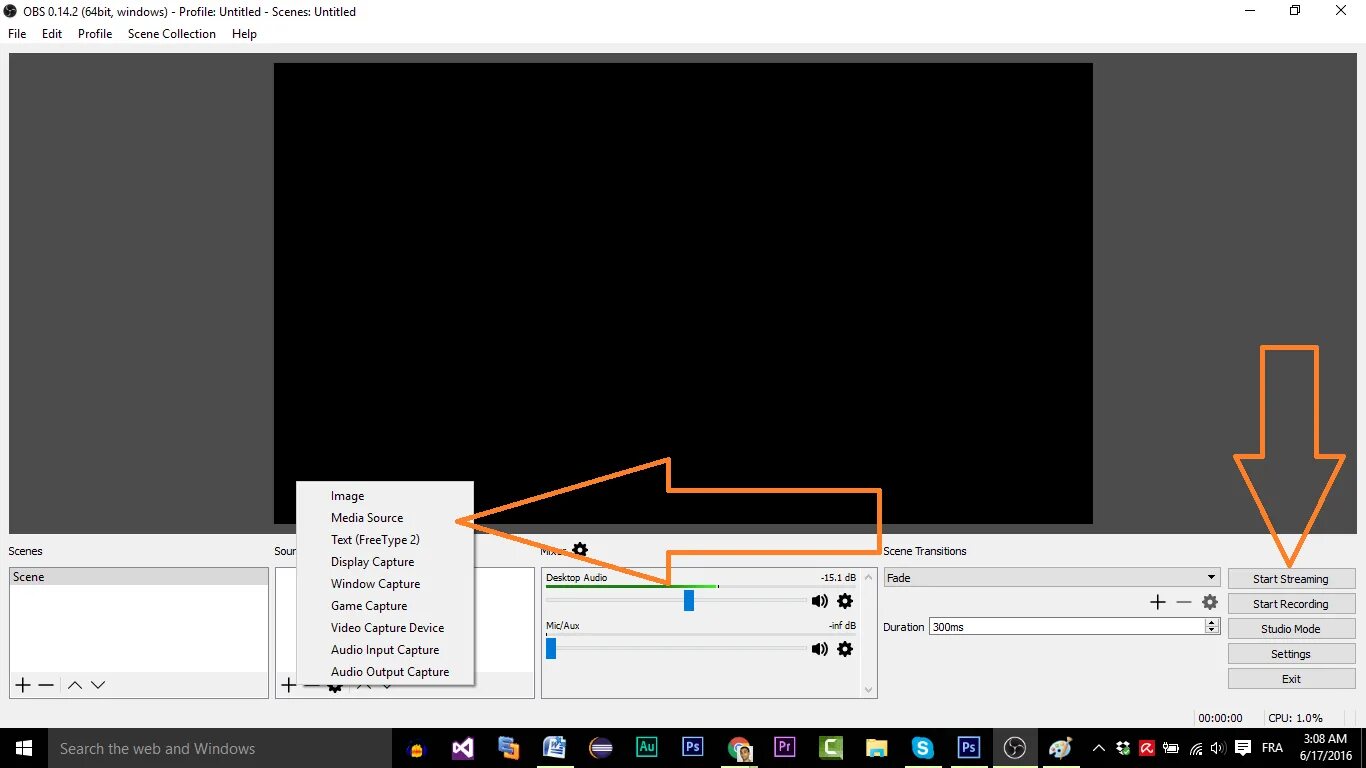Open the Action Center notifications icon
The width and height of the screenshot is (1366, 768).
point(1243,748)
